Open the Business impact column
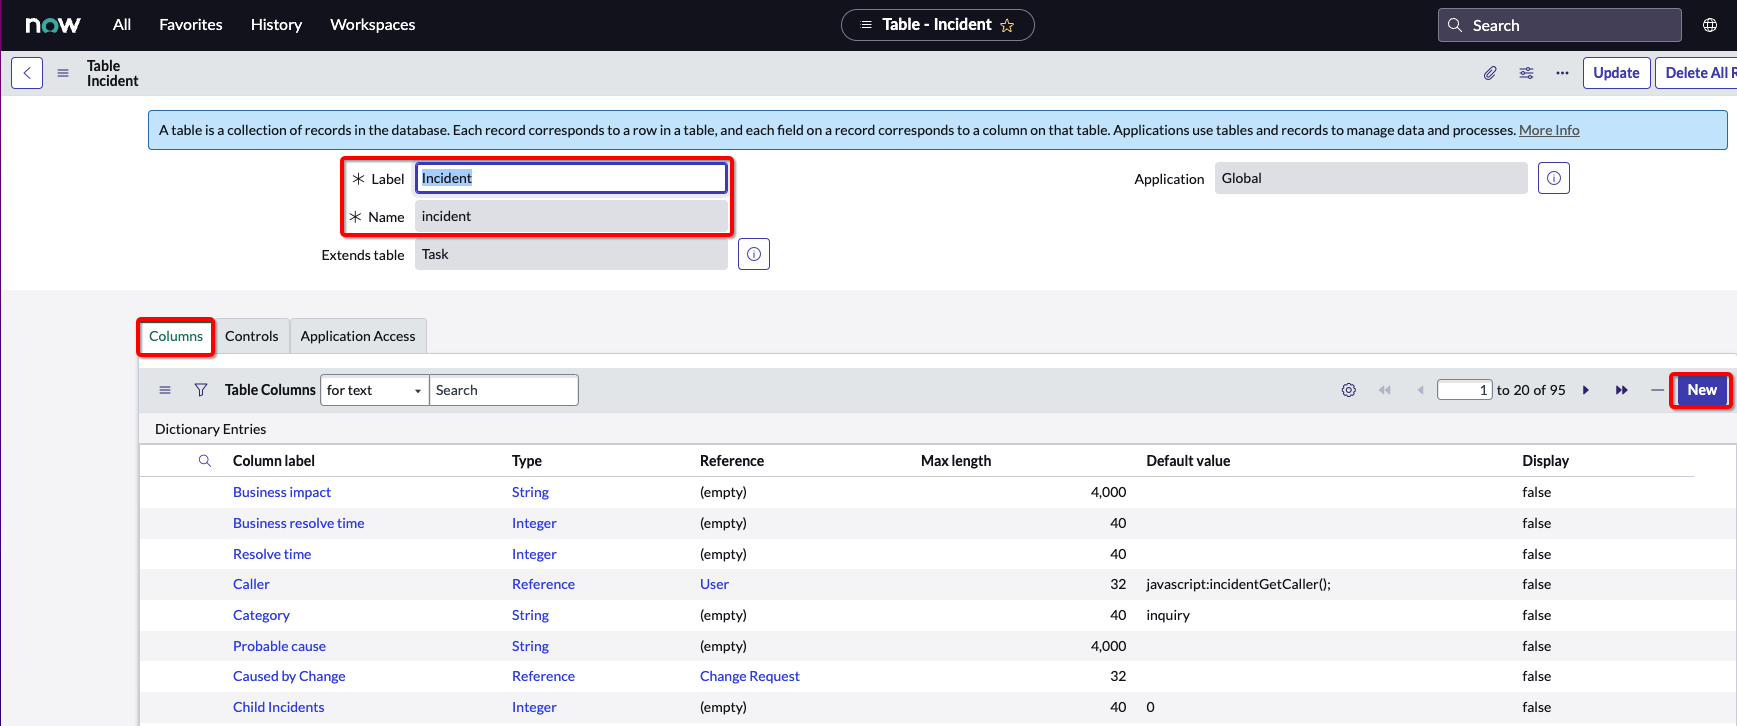1737x726 pixels. click(282, 492)
